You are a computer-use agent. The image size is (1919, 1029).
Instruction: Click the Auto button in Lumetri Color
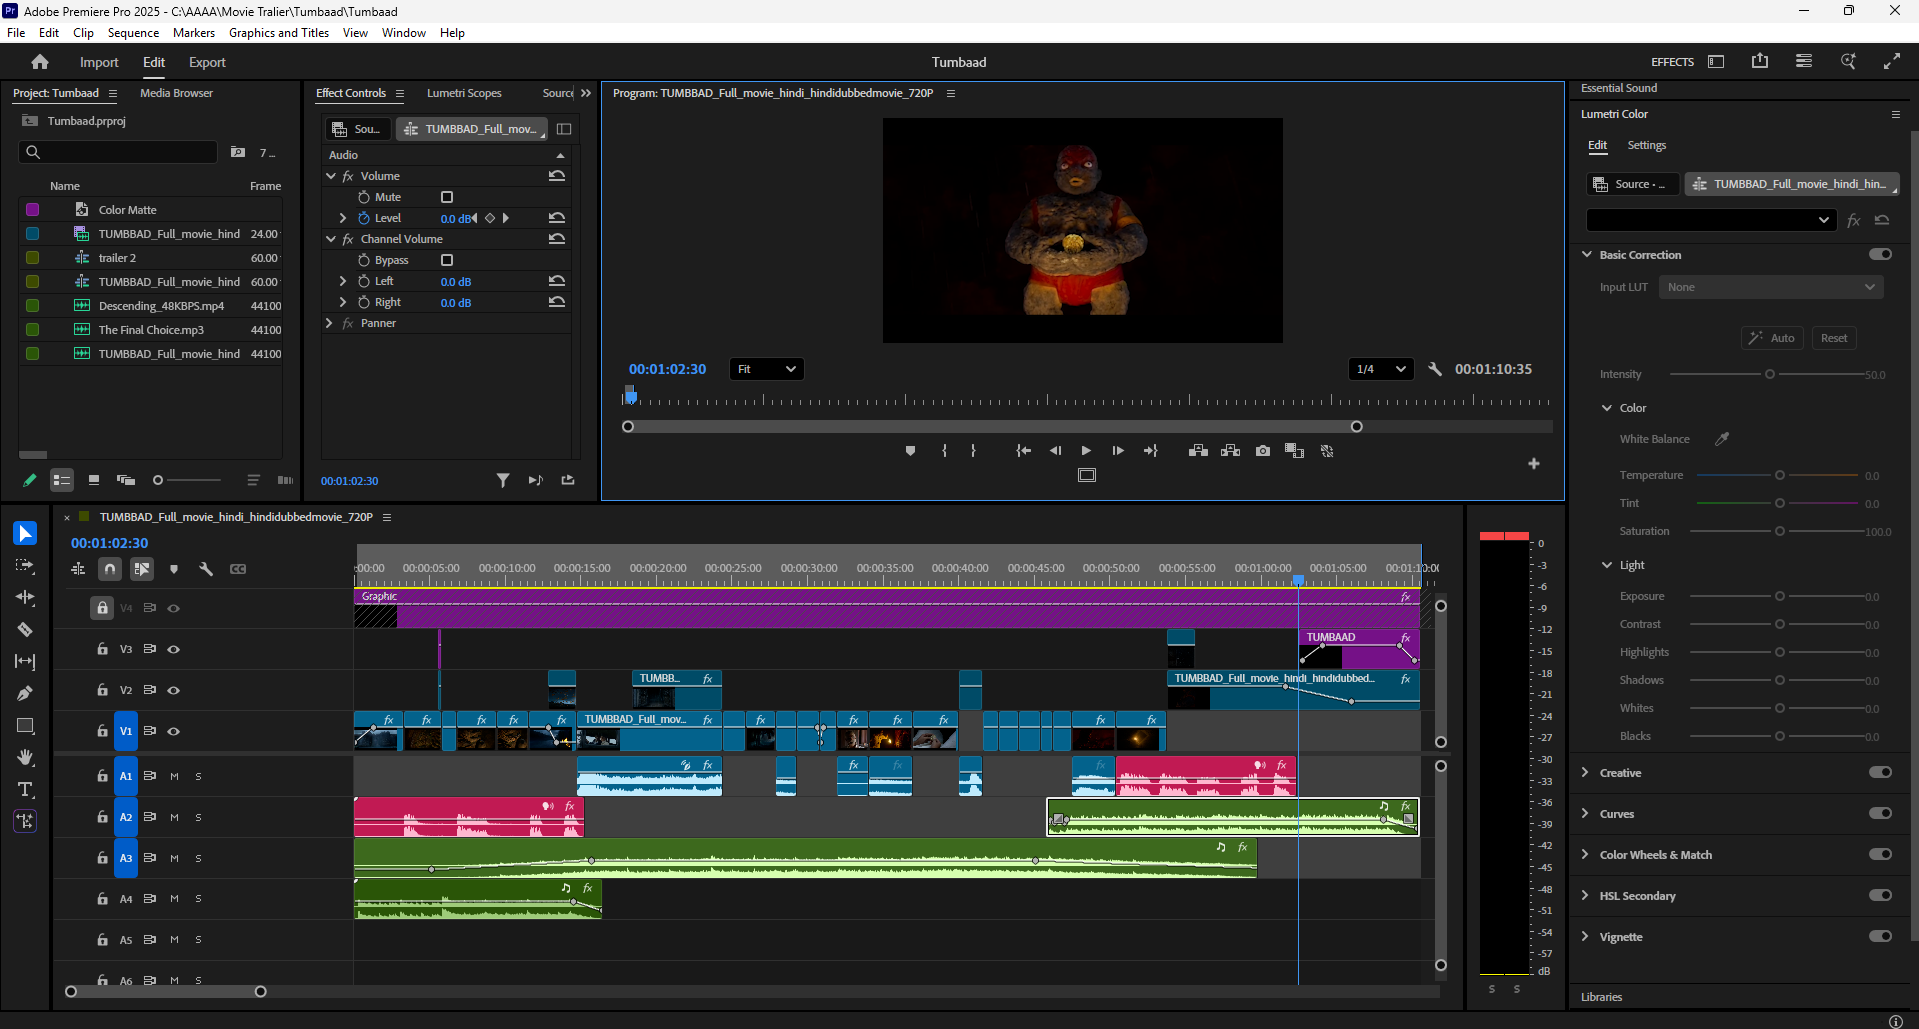1772,338
